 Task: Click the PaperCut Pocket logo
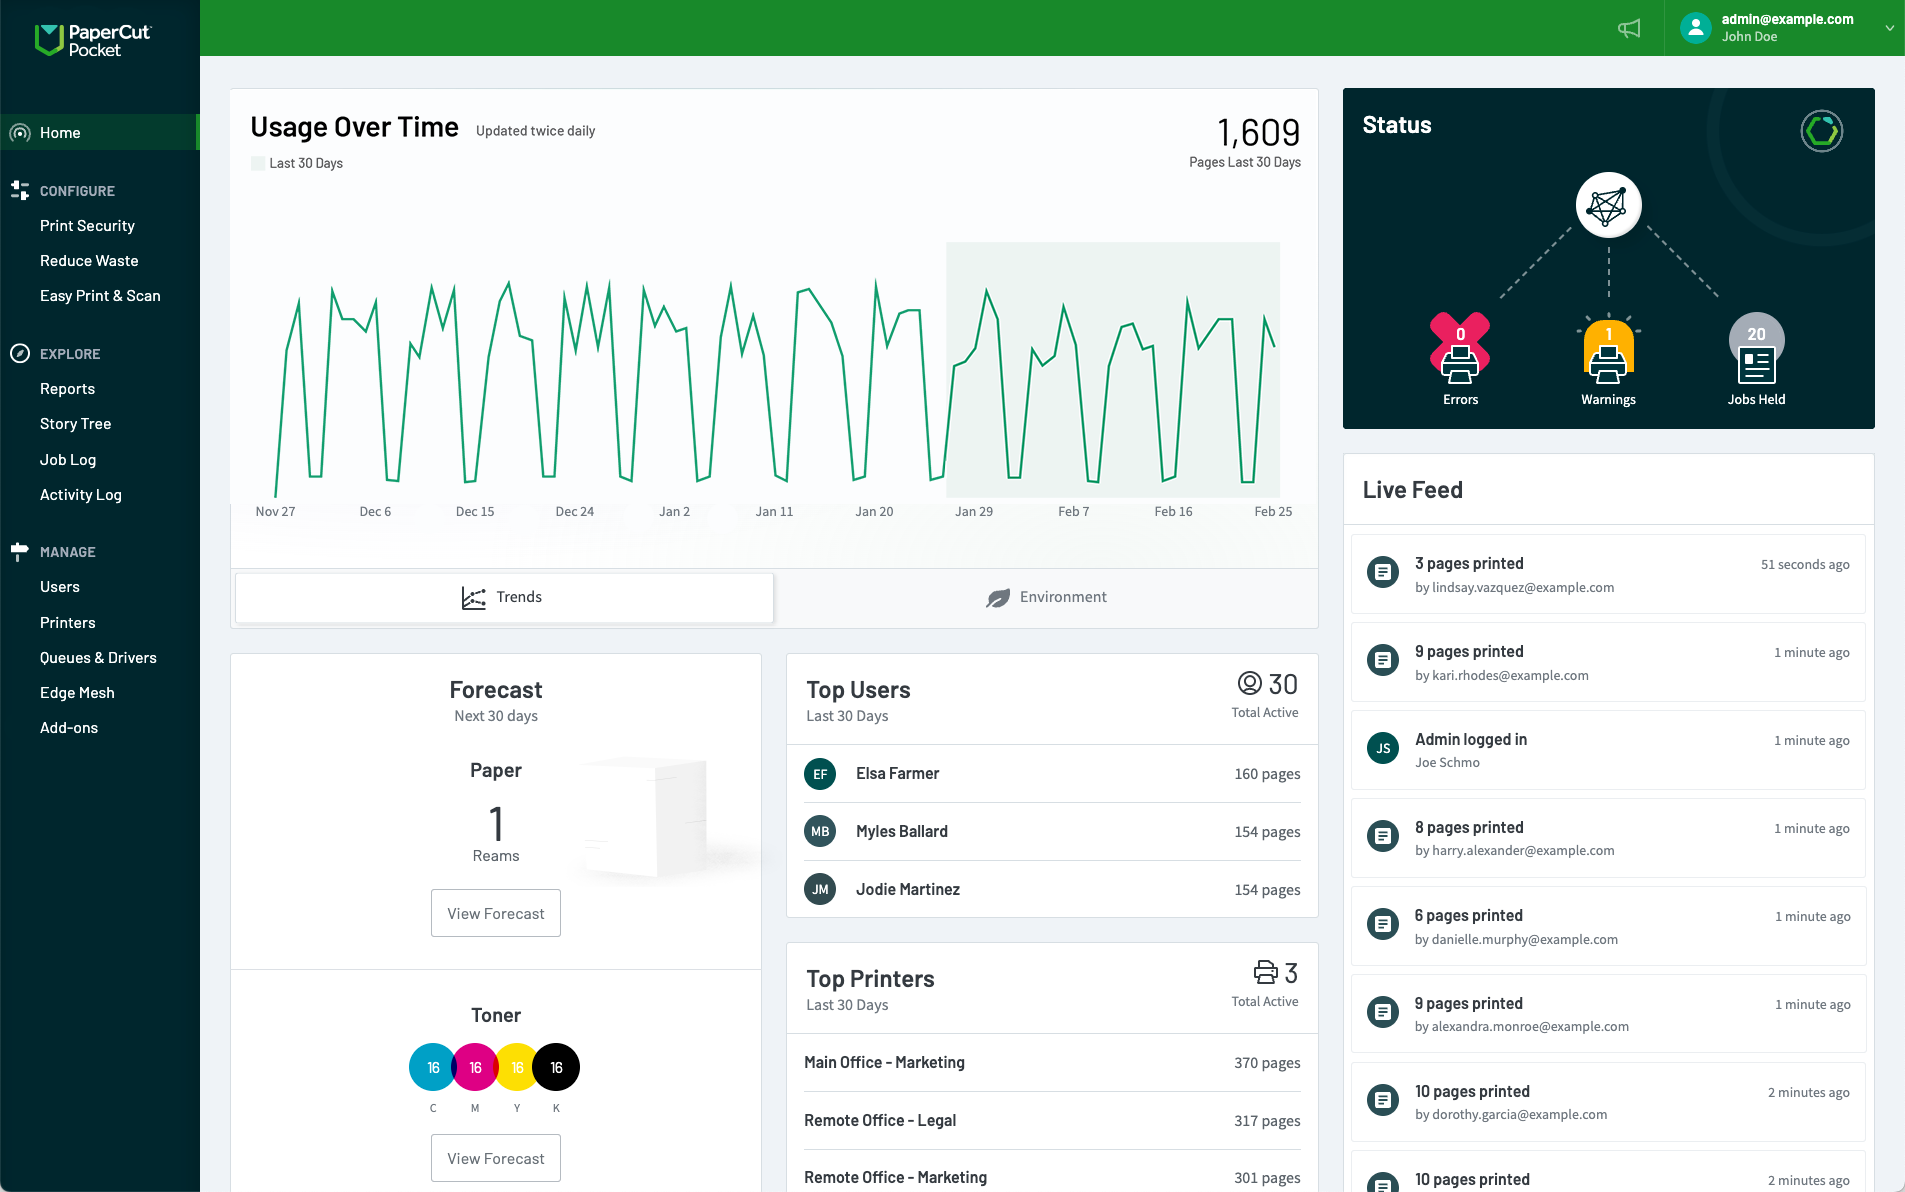[92, 40]
